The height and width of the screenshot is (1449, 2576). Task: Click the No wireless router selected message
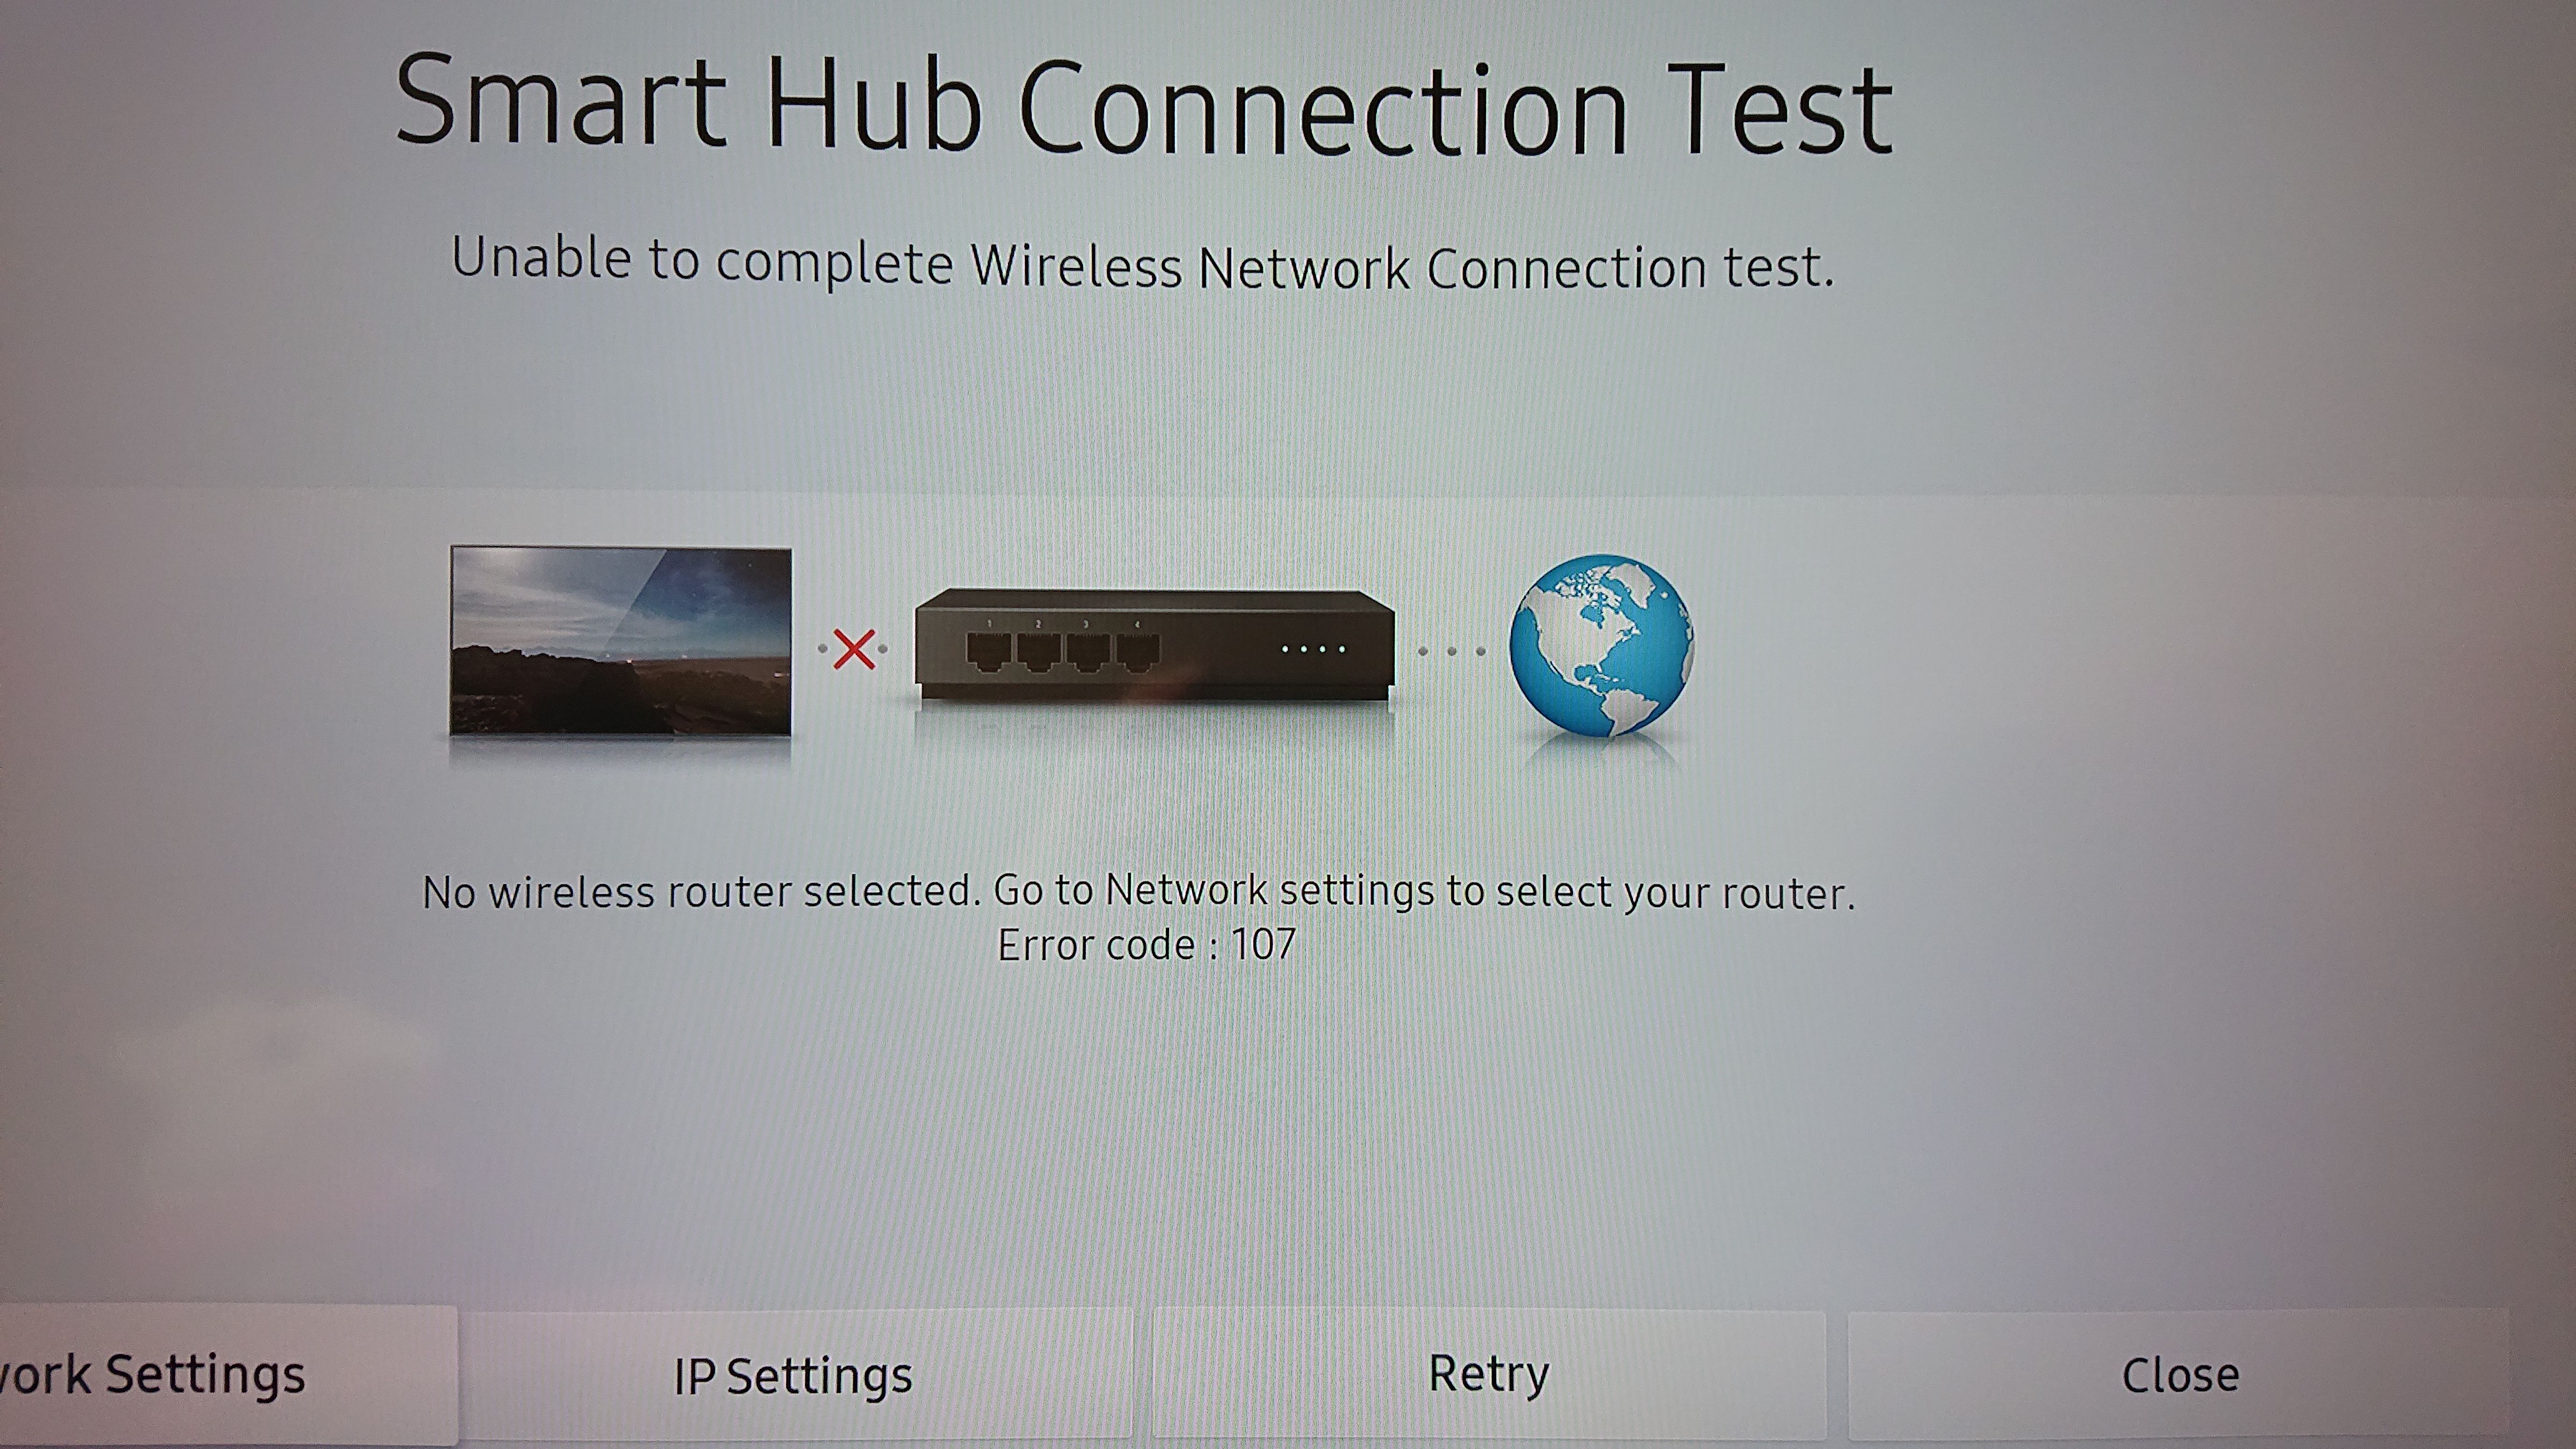1138,892
